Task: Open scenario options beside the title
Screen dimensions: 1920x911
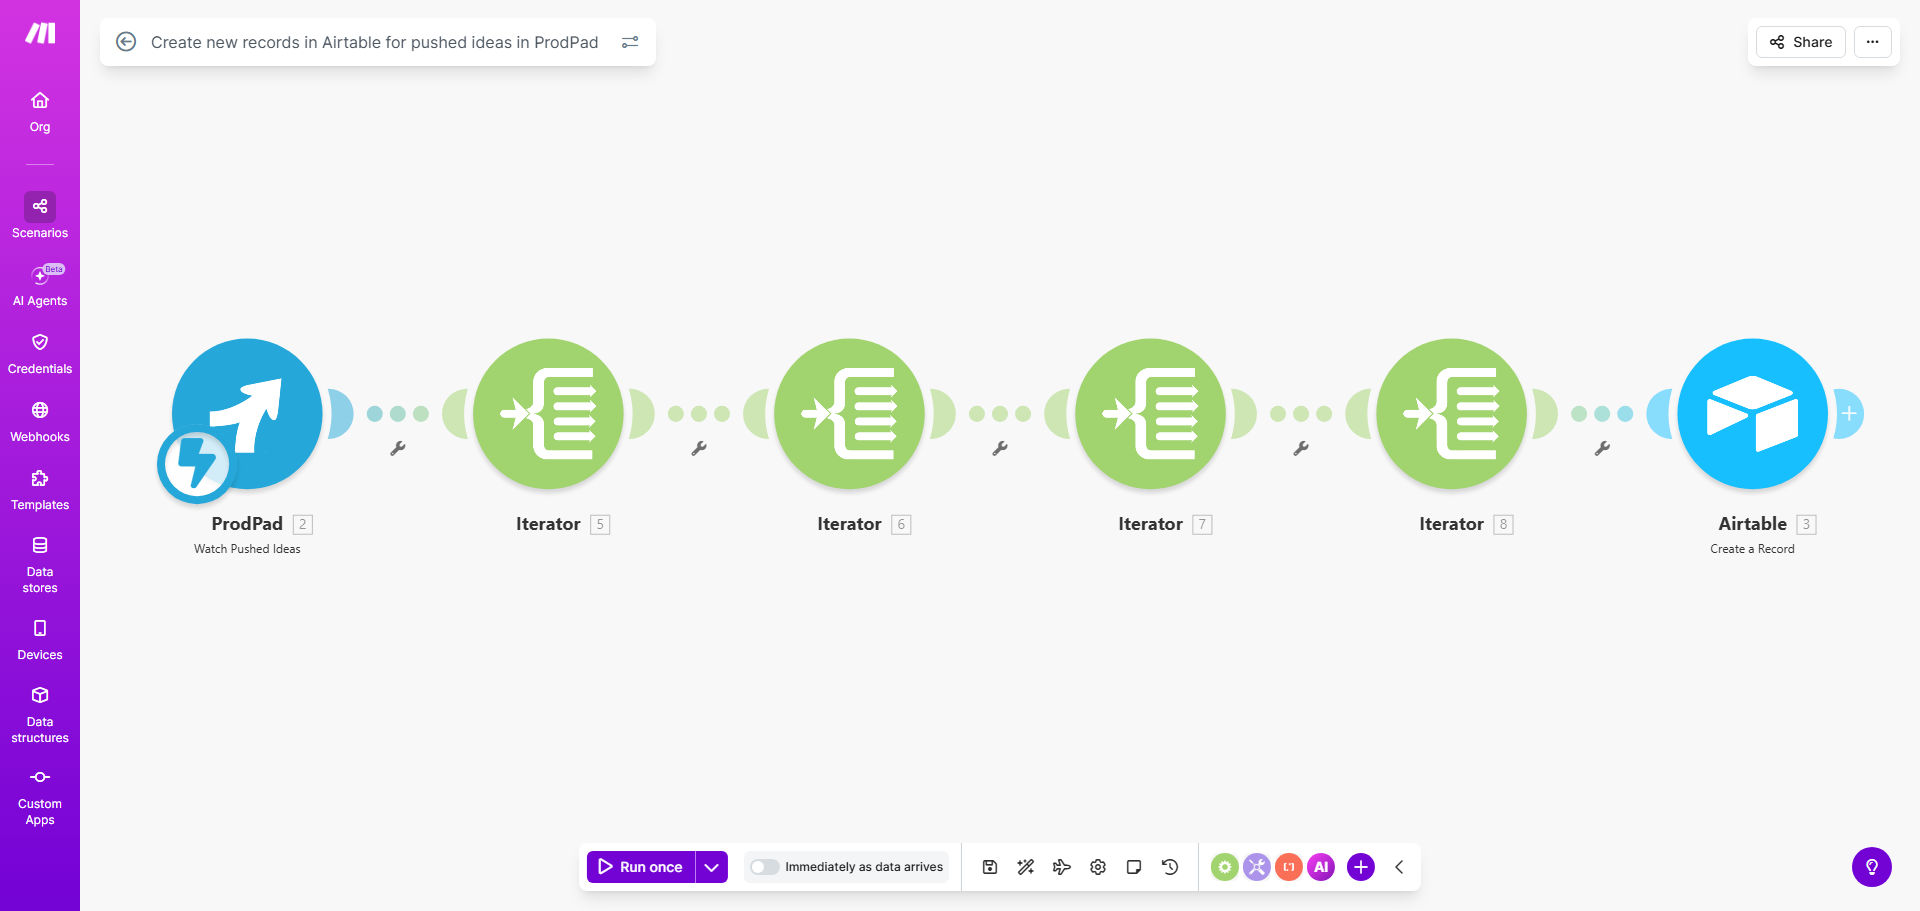Action: coord(630,42)
